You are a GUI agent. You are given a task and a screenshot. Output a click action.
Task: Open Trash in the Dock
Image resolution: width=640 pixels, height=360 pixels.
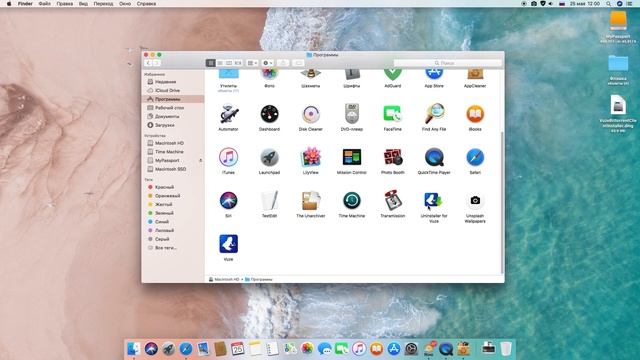pyautogui.click(x=506, y=349)
